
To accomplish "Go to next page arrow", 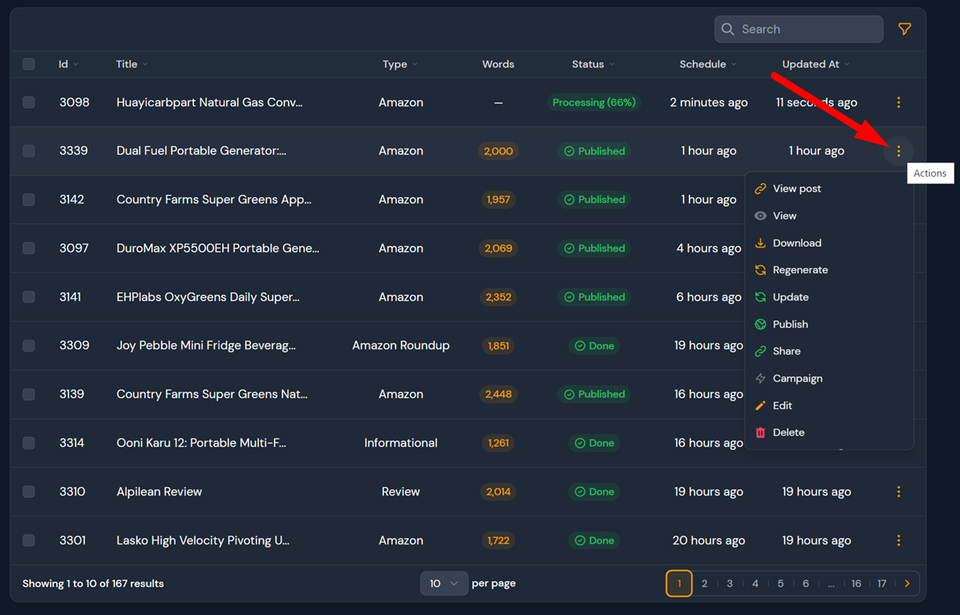I will click(907, 583).
